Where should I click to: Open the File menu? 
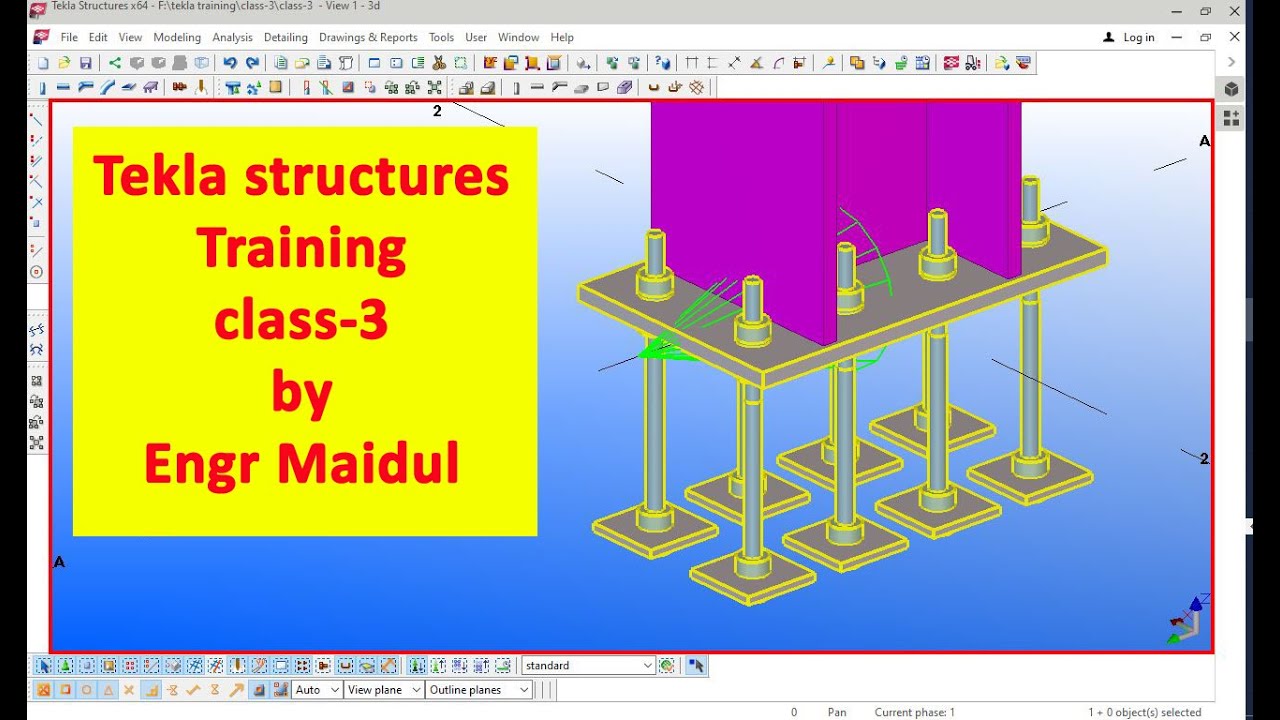click(x=69, y=37)
